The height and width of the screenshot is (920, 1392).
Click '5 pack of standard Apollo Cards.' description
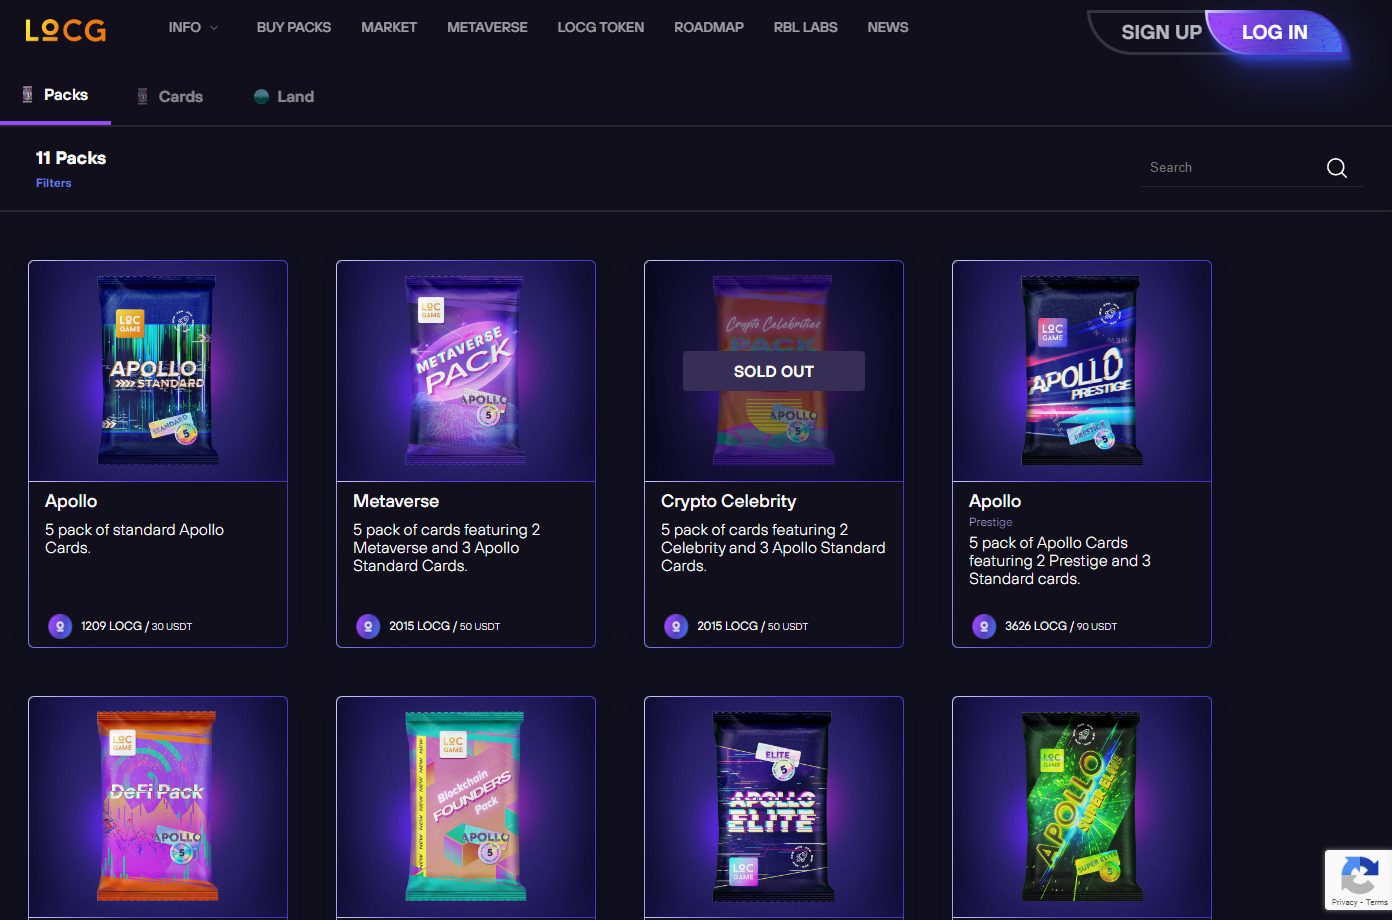[x=134, y=539]
